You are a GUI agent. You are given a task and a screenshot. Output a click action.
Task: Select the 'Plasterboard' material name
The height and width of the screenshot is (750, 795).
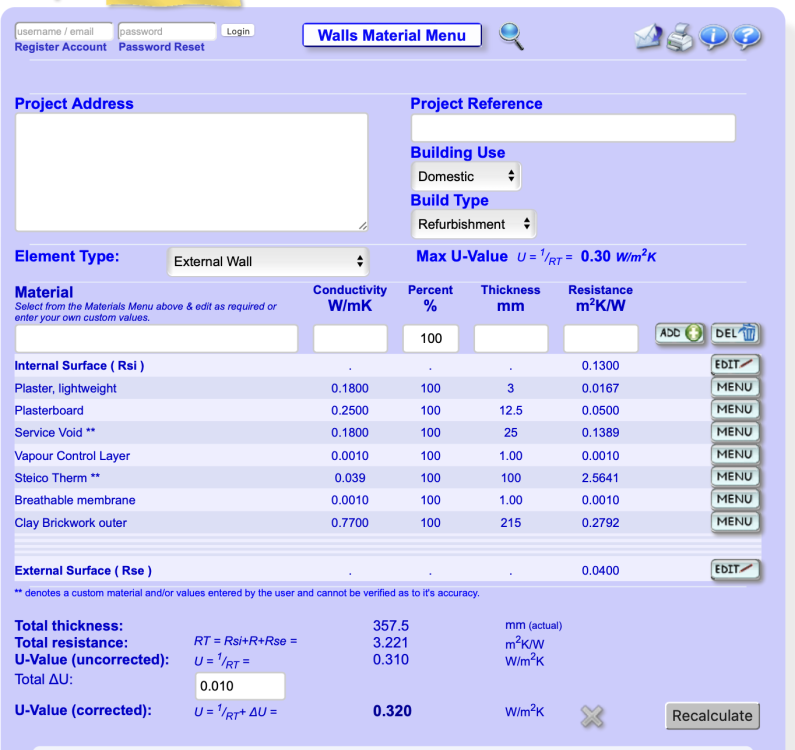click(49, 410)
